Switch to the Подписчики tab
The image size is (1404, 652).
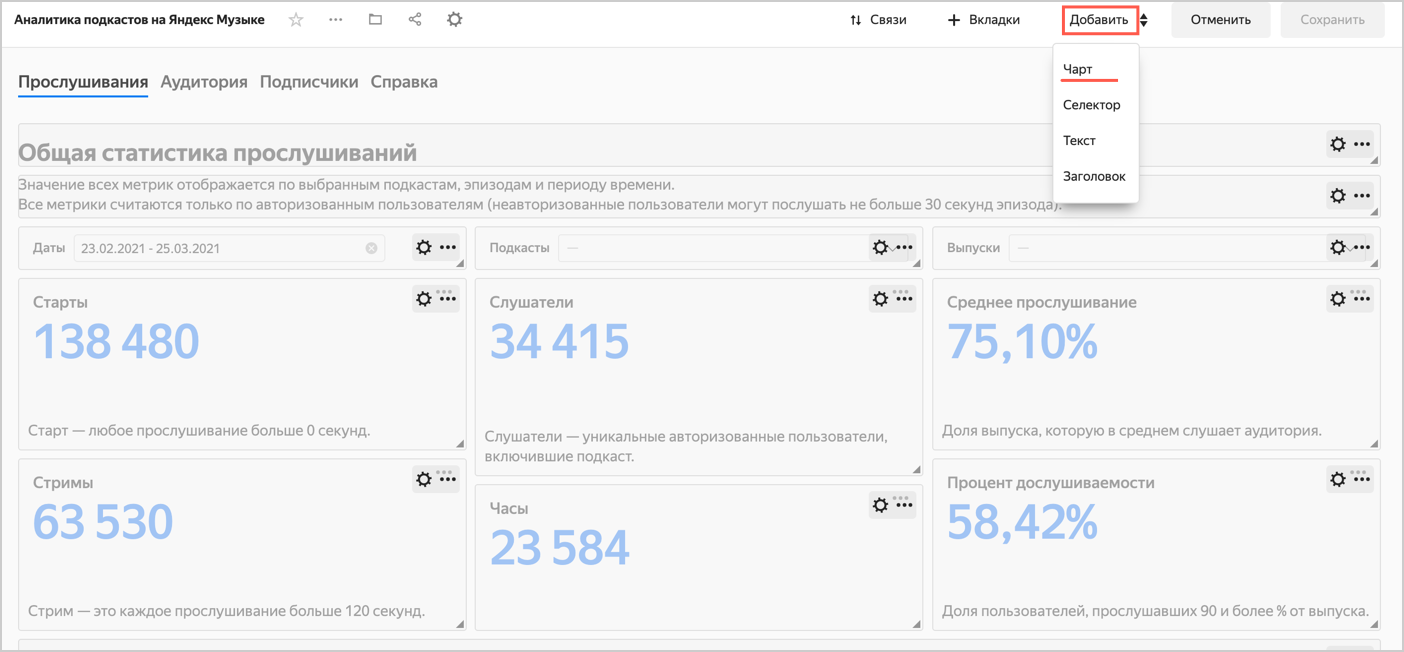tap(309, 82)
